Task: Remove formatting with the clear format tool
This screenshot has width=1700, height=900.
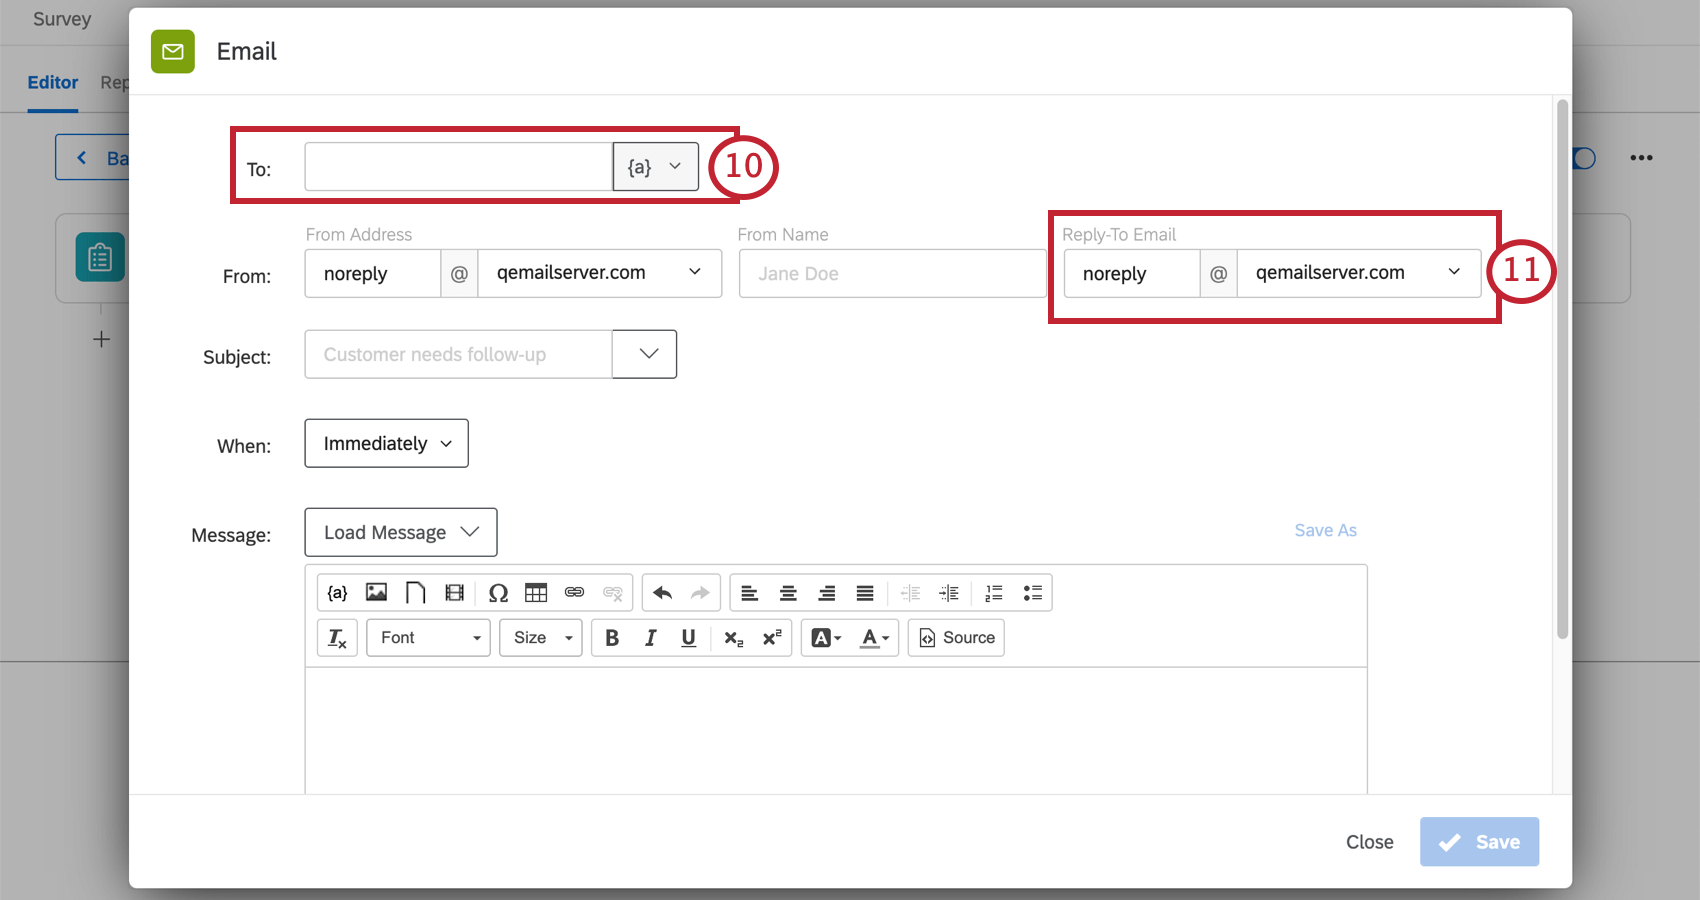Action: [337, 637]
